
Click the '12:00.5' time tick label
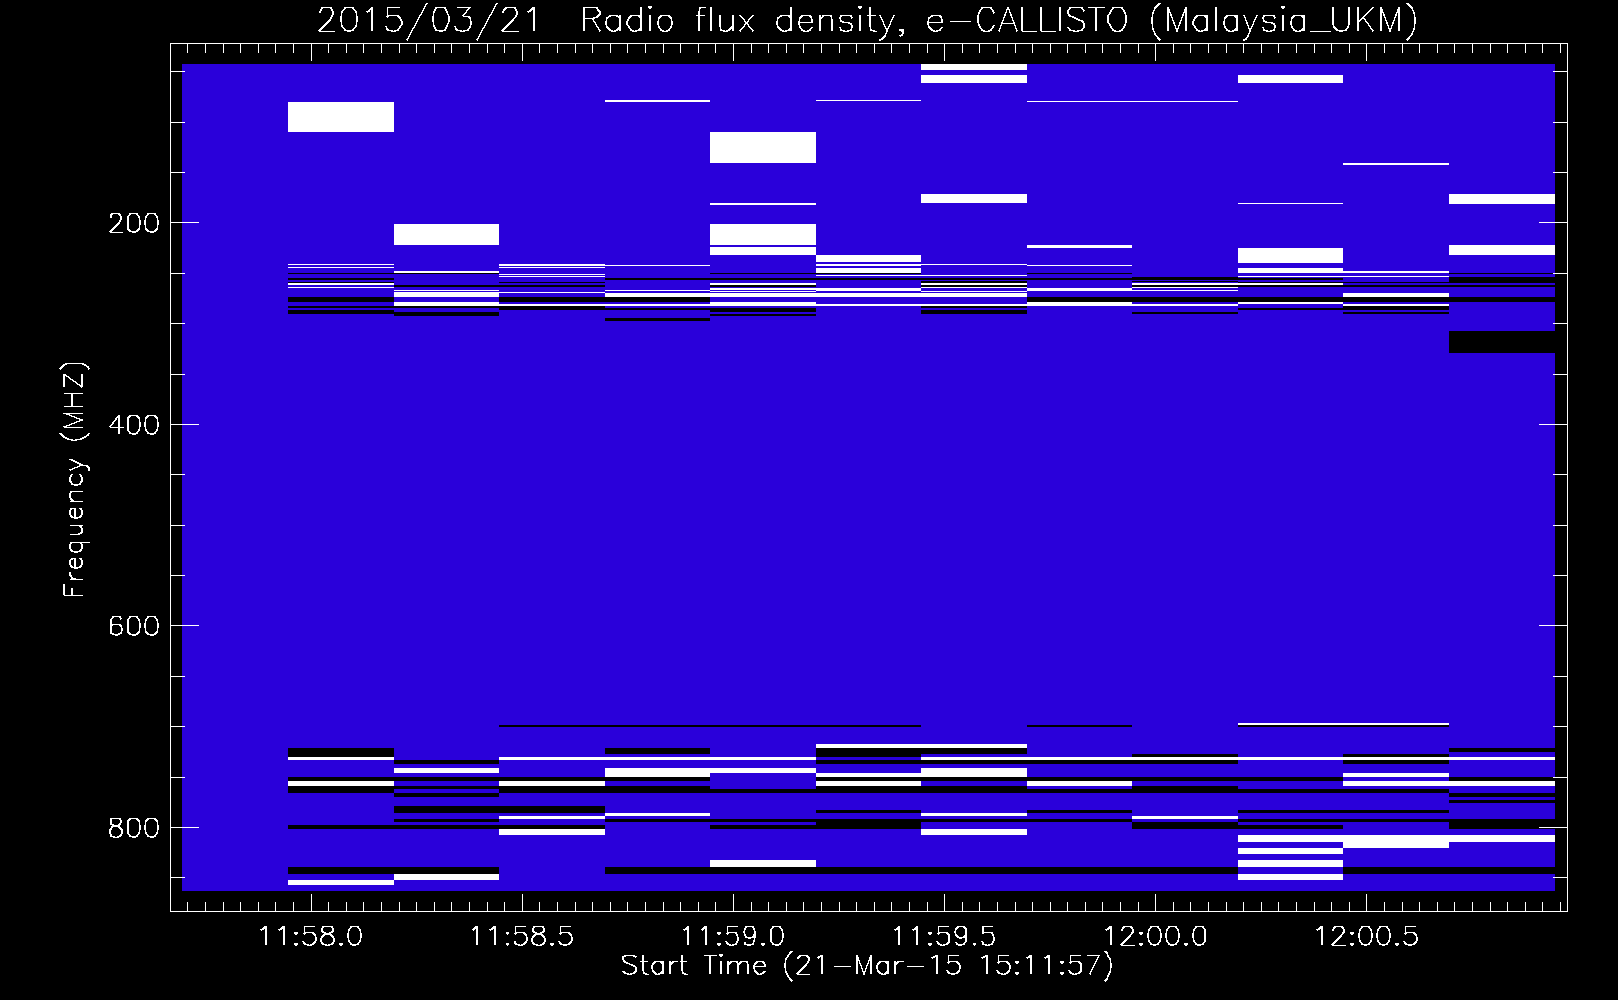click(1366, 936)
